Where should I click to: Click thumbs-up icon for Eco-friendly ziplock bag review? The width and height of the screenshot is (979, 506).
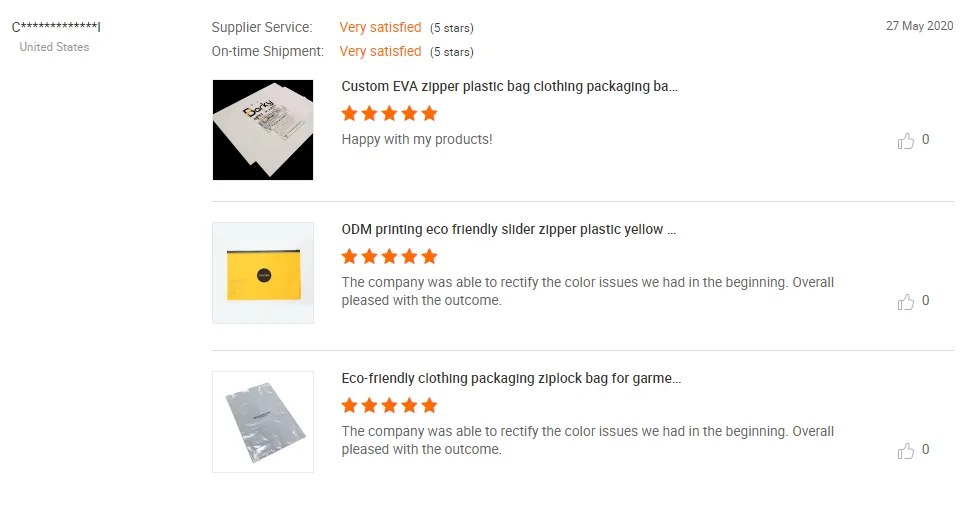point(905,450)
